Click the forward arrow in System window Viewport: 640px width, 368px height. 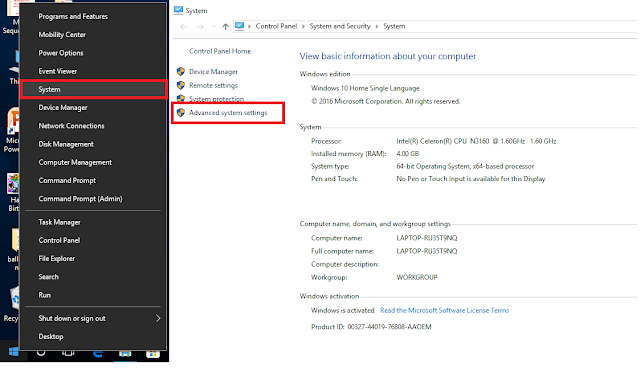(200, 27)
